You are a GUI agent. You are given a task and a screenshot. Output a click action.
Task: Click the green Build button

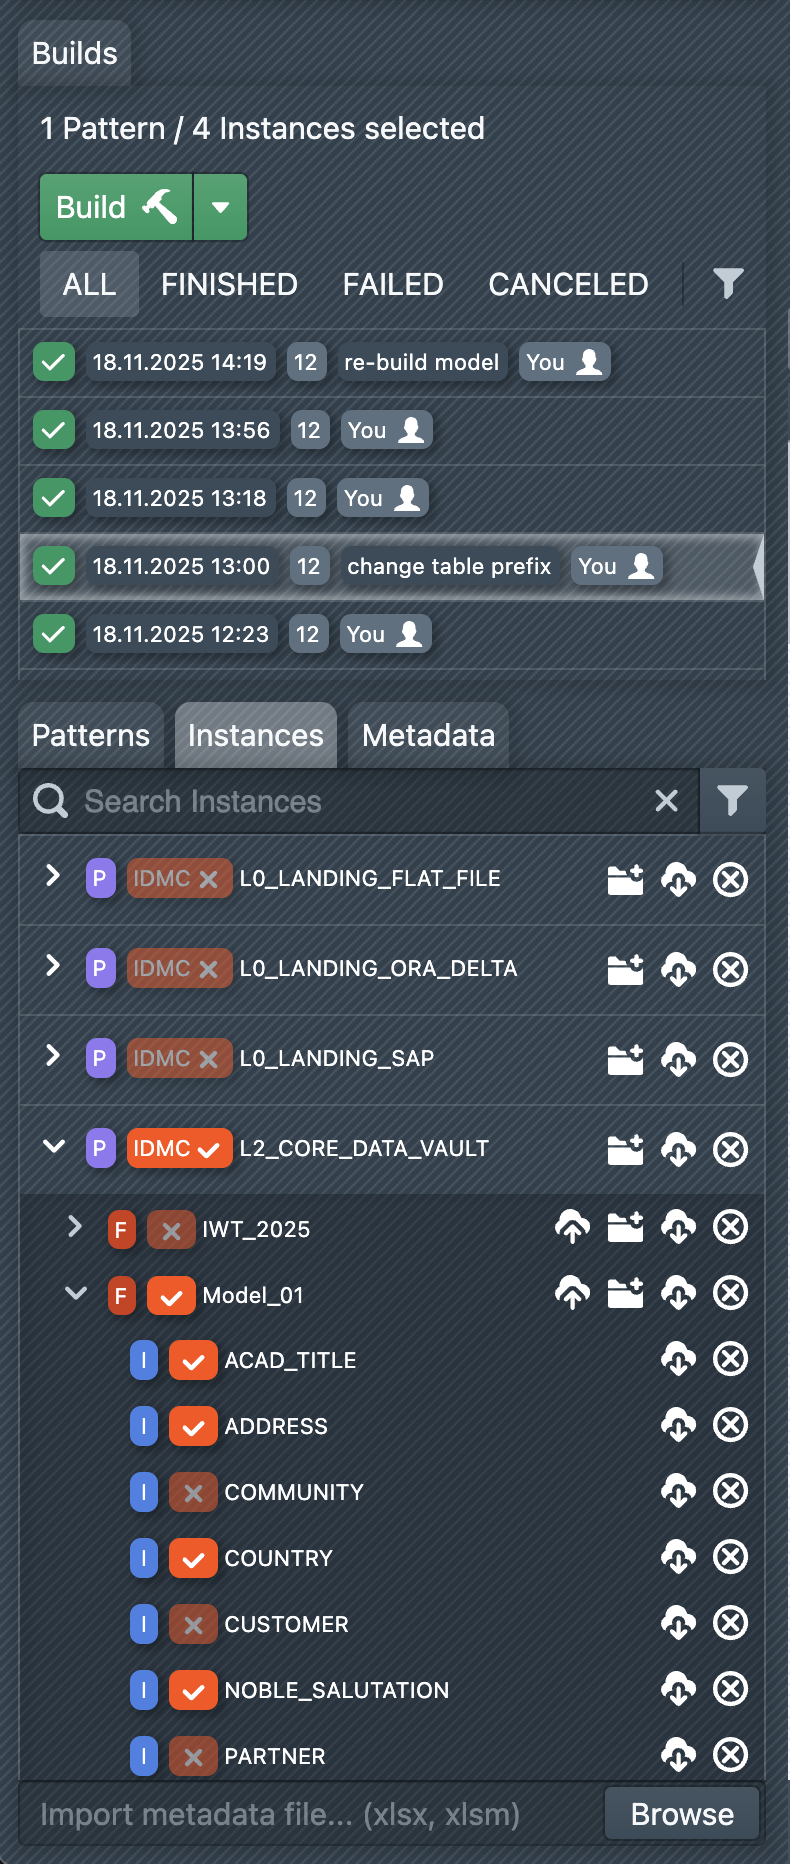click(x=116, y=207)
